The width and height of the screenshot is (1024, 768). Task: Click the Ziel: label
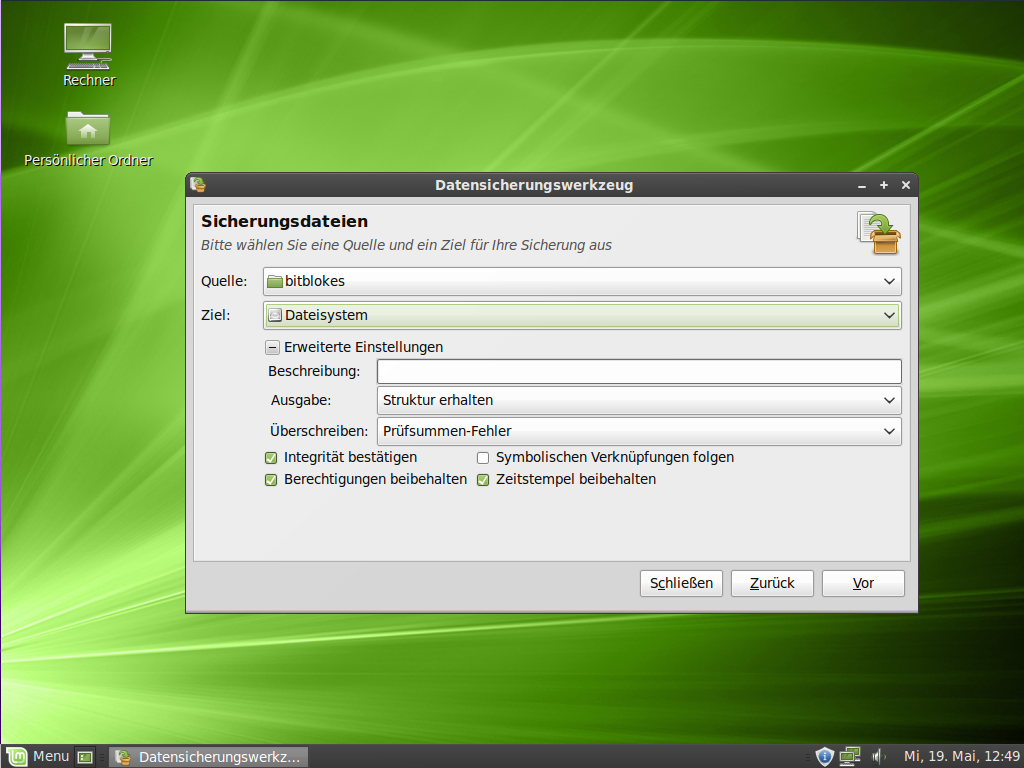(x=216, y=315)
